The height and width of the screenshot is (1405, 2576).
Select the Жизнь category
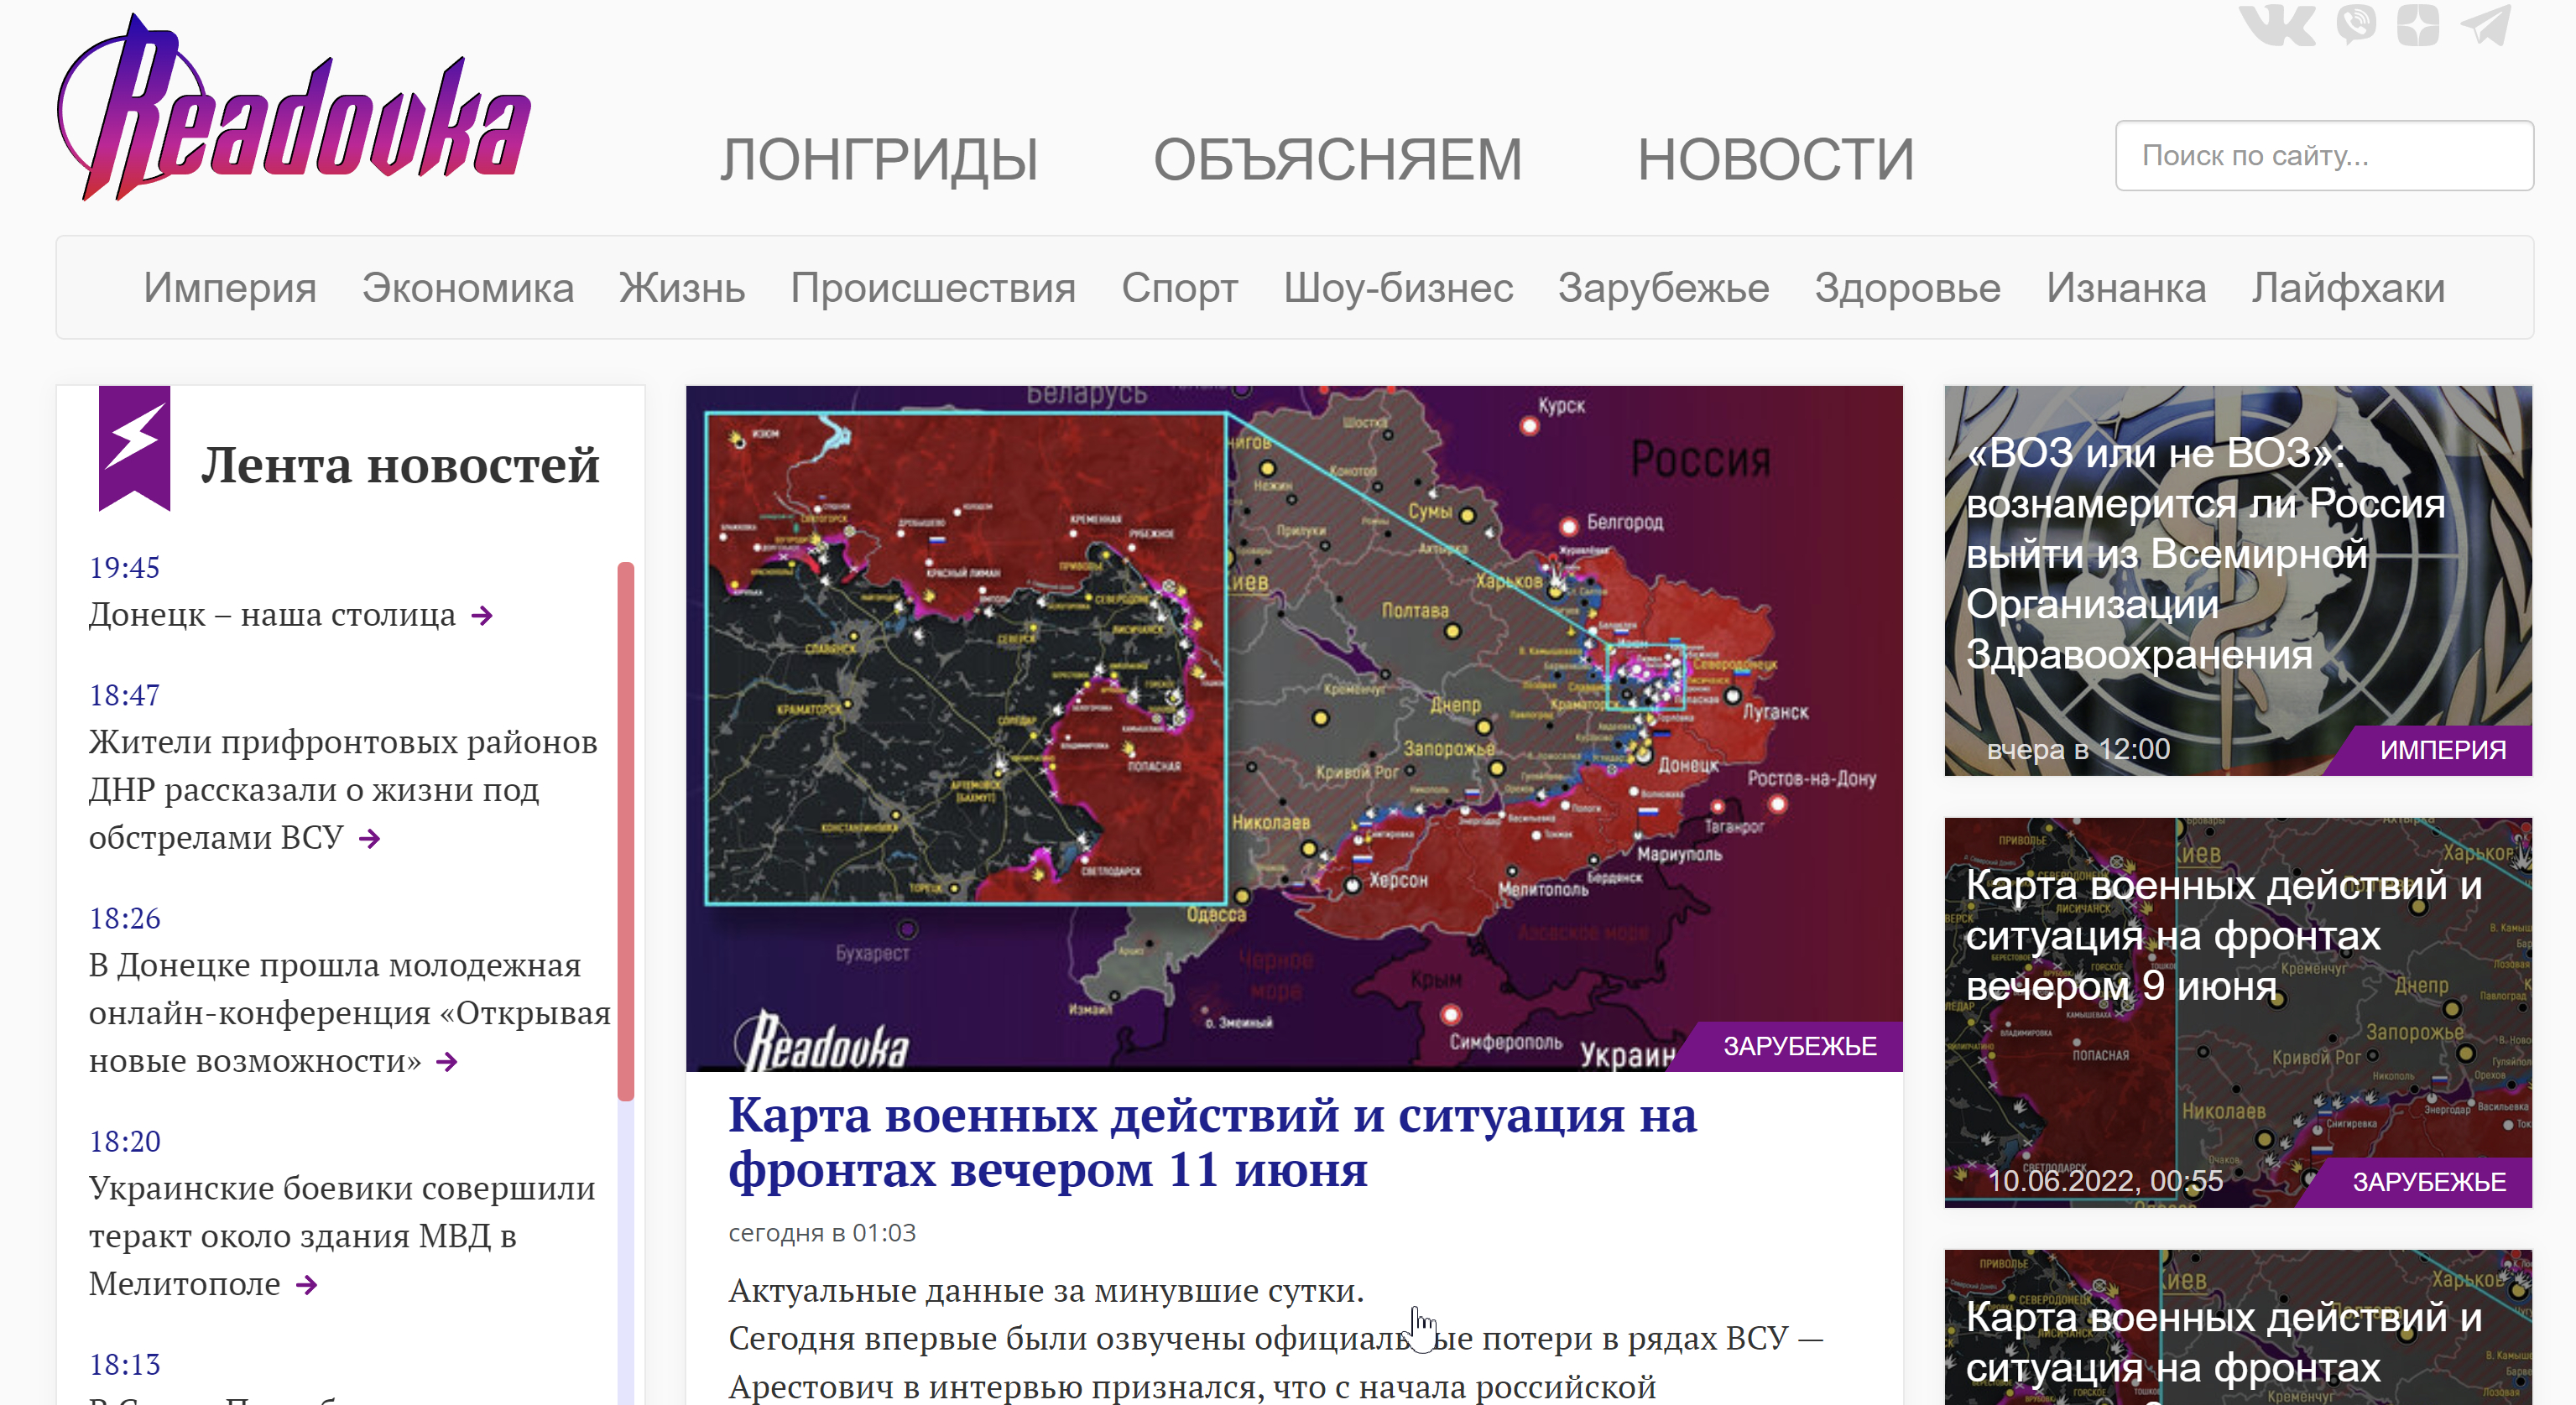pyautogui.click(x=682, y=288)
